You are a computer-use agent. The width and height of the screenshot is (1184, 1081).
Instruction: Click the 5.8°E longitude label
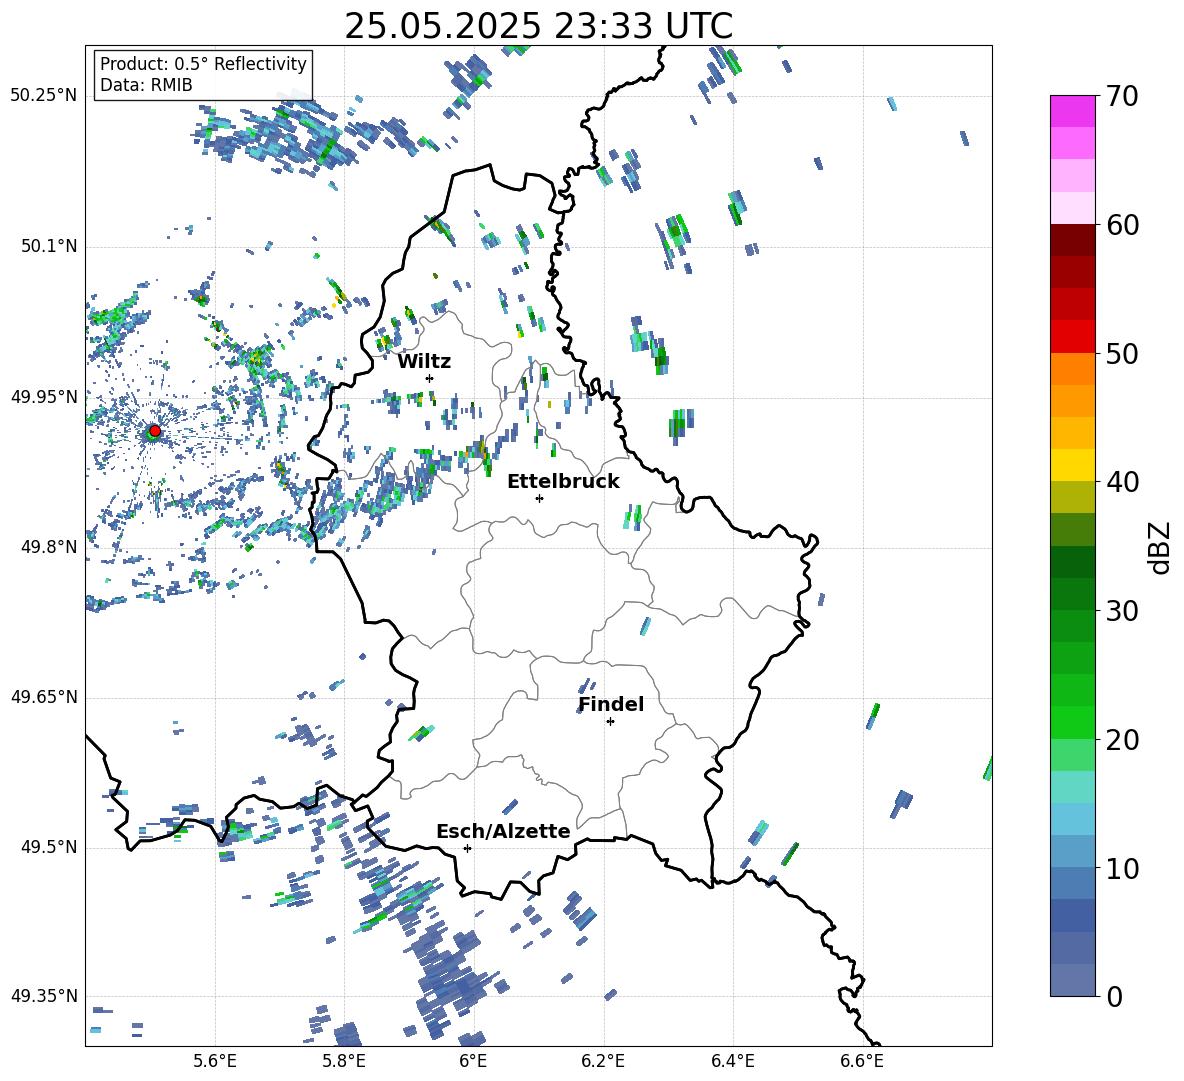(x=344, y=1061)
